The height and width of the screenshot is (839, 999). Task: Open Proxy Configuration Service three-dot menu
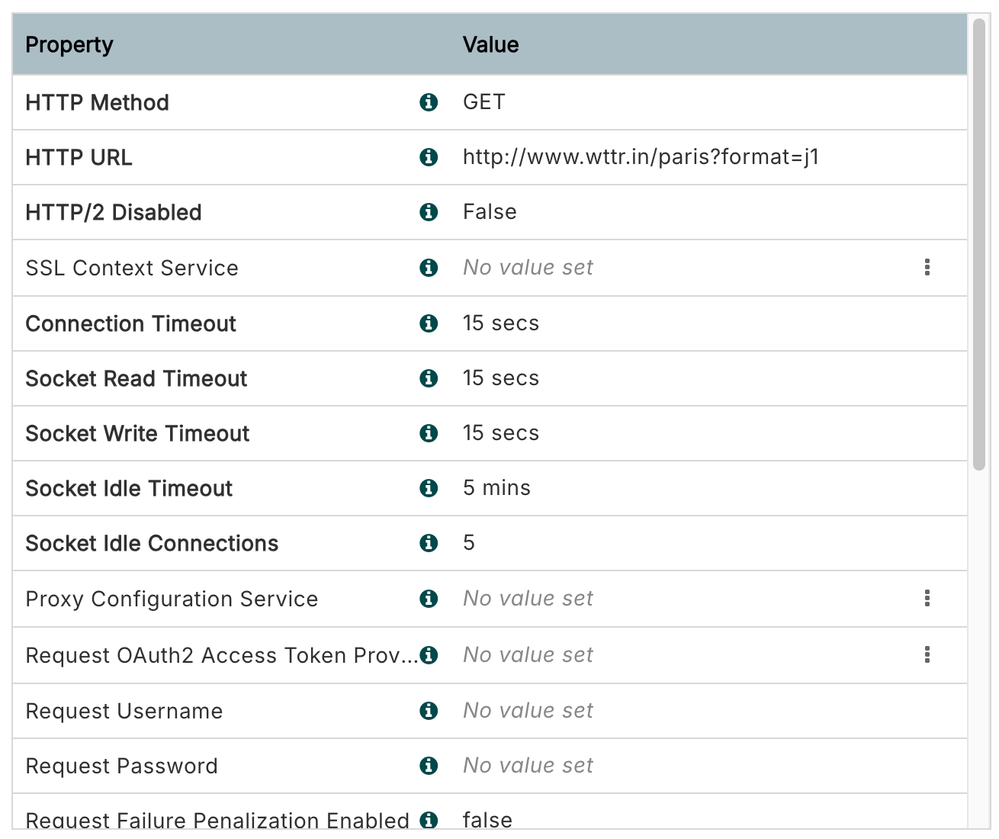click(927, 598)
